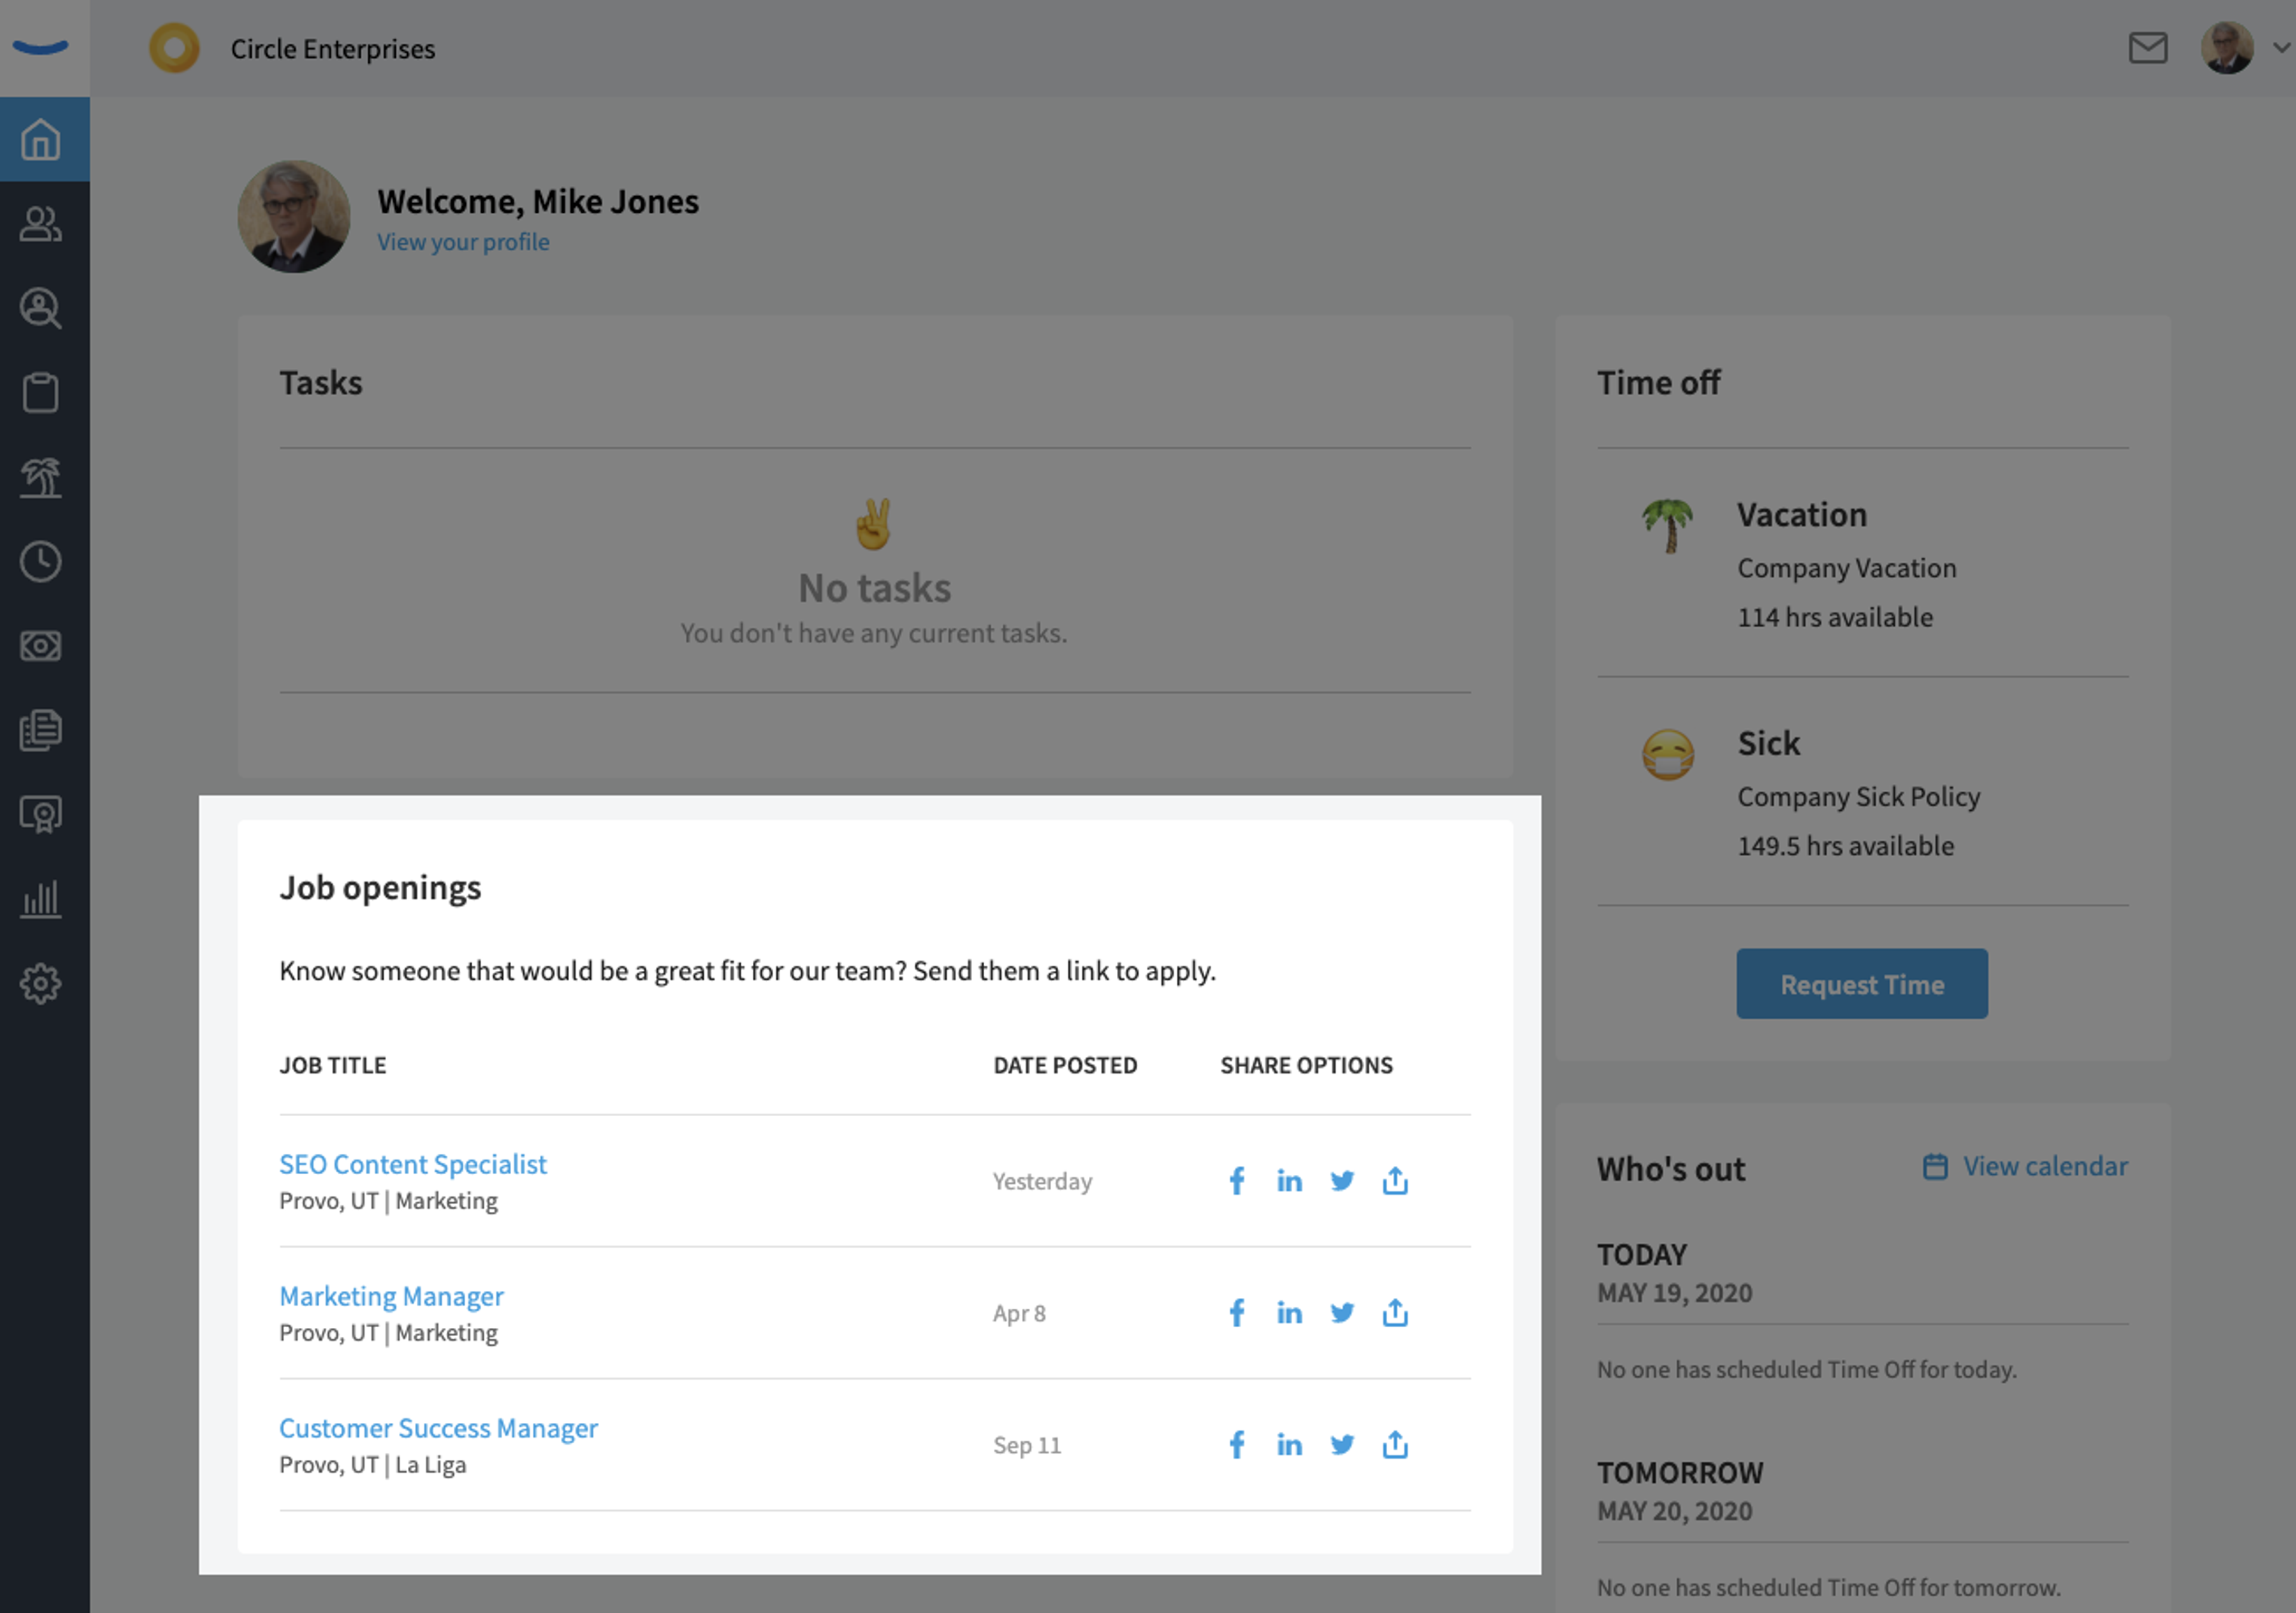Share Customer Success Manager on Twitter

pos(1342,1445)
